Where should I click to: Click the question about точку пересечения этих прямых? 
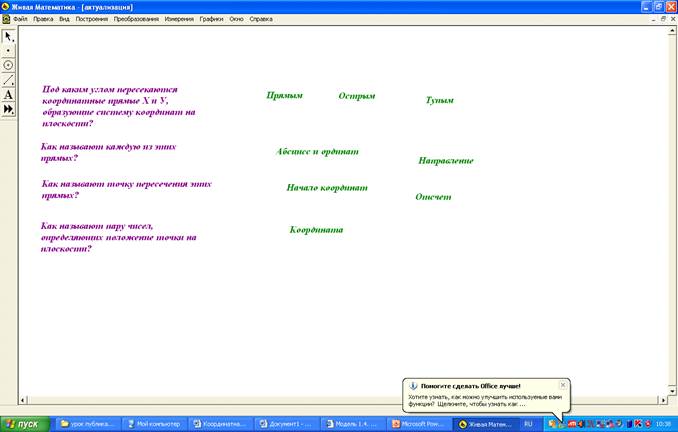click(x=127, y=189)
